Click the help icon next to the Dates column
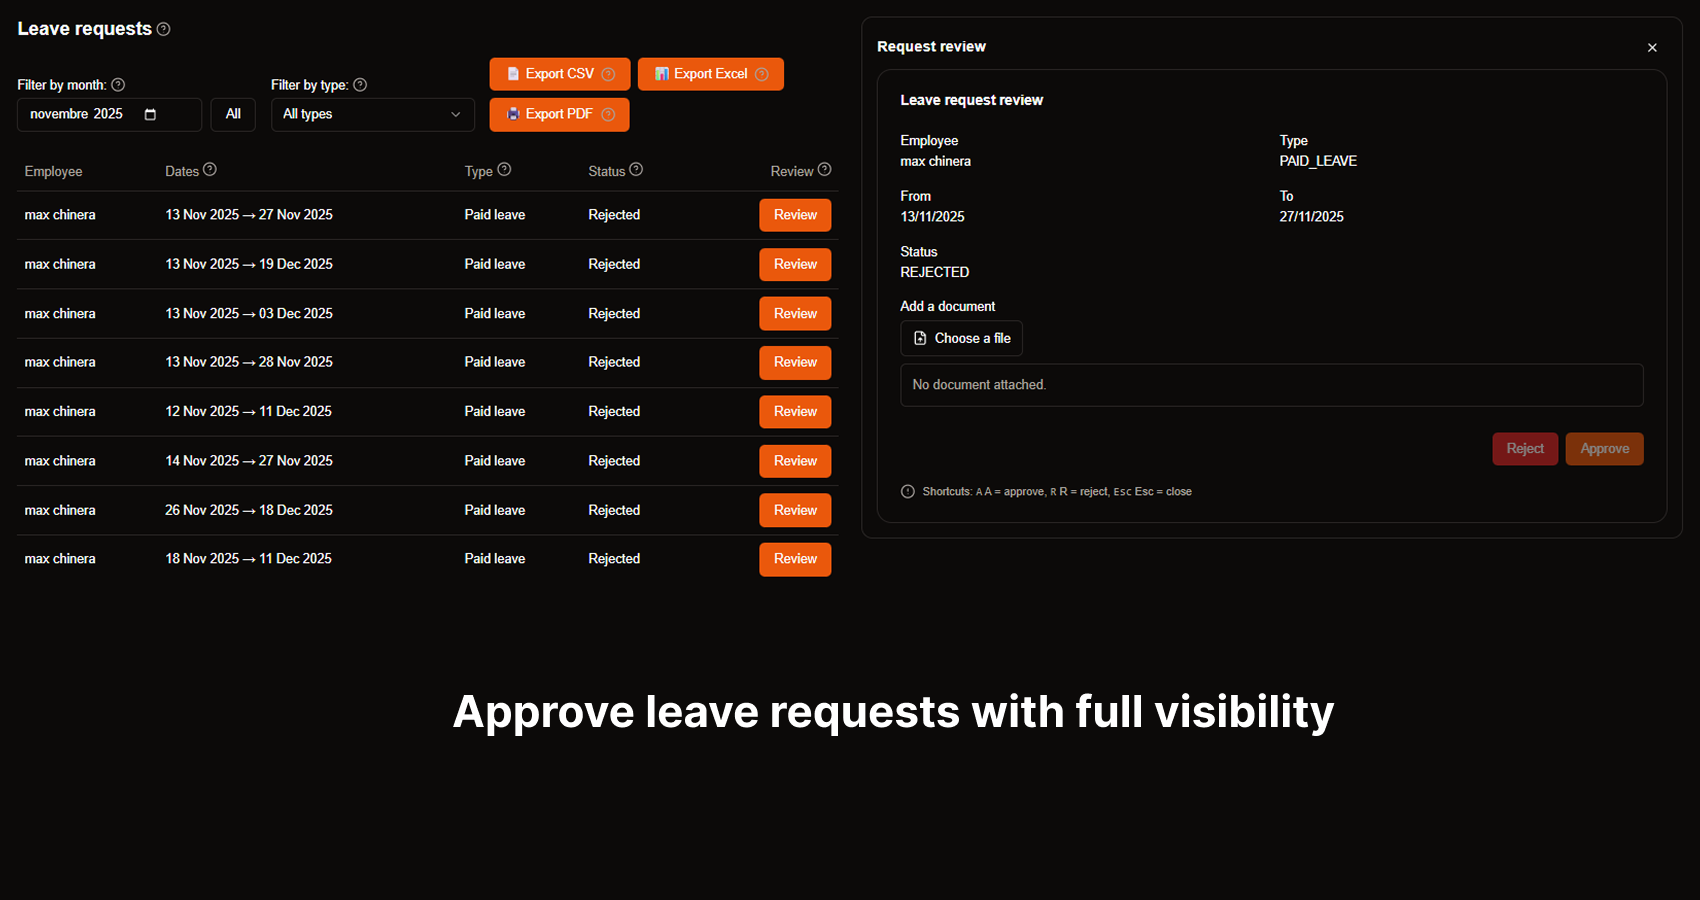The width and height of the screenshot is (1700, 900). [x=210, y=169]
